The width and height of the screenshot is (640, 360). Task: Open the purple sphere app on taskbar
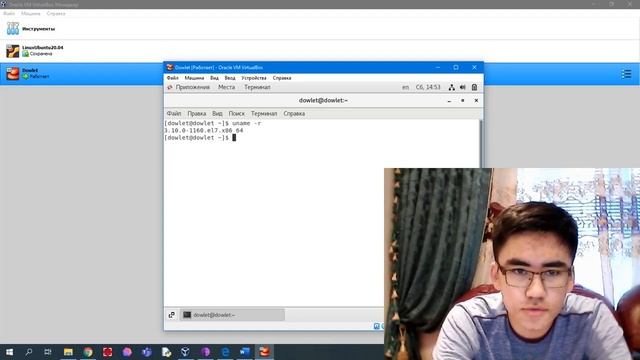205,352
